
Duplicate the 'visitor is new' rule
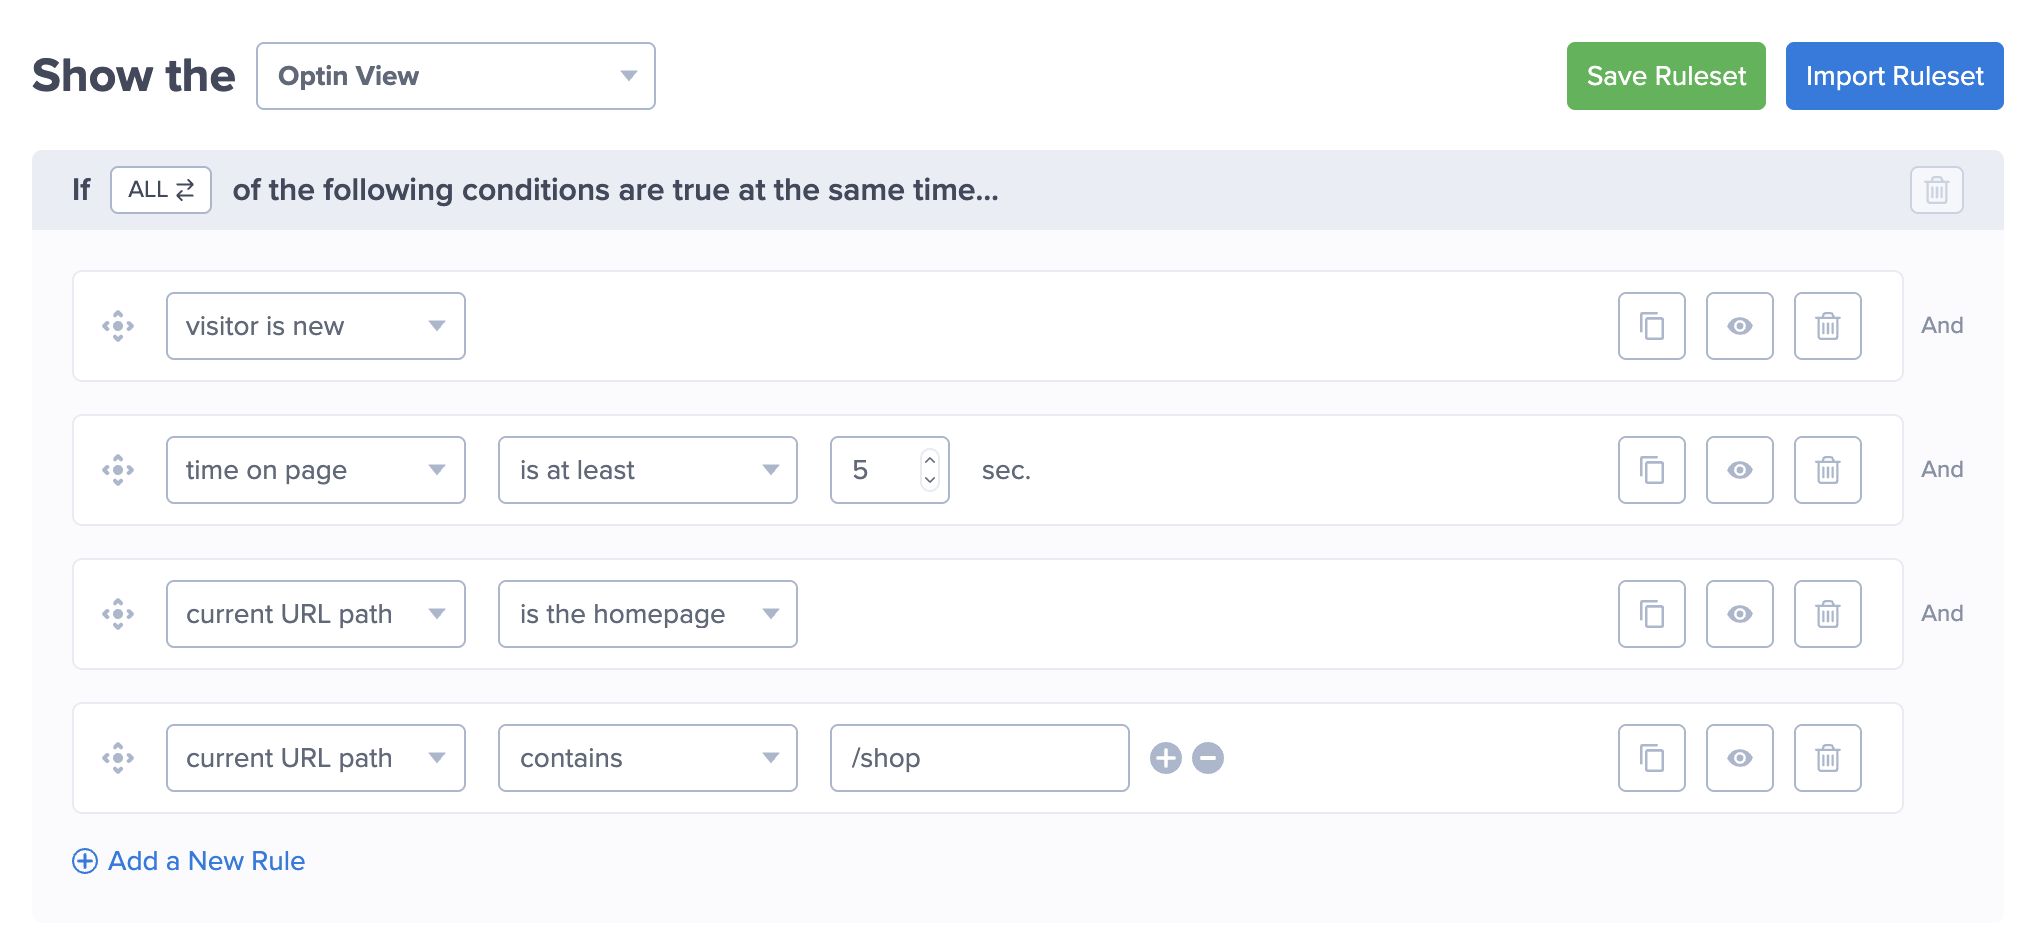[x=1651, y=326]
